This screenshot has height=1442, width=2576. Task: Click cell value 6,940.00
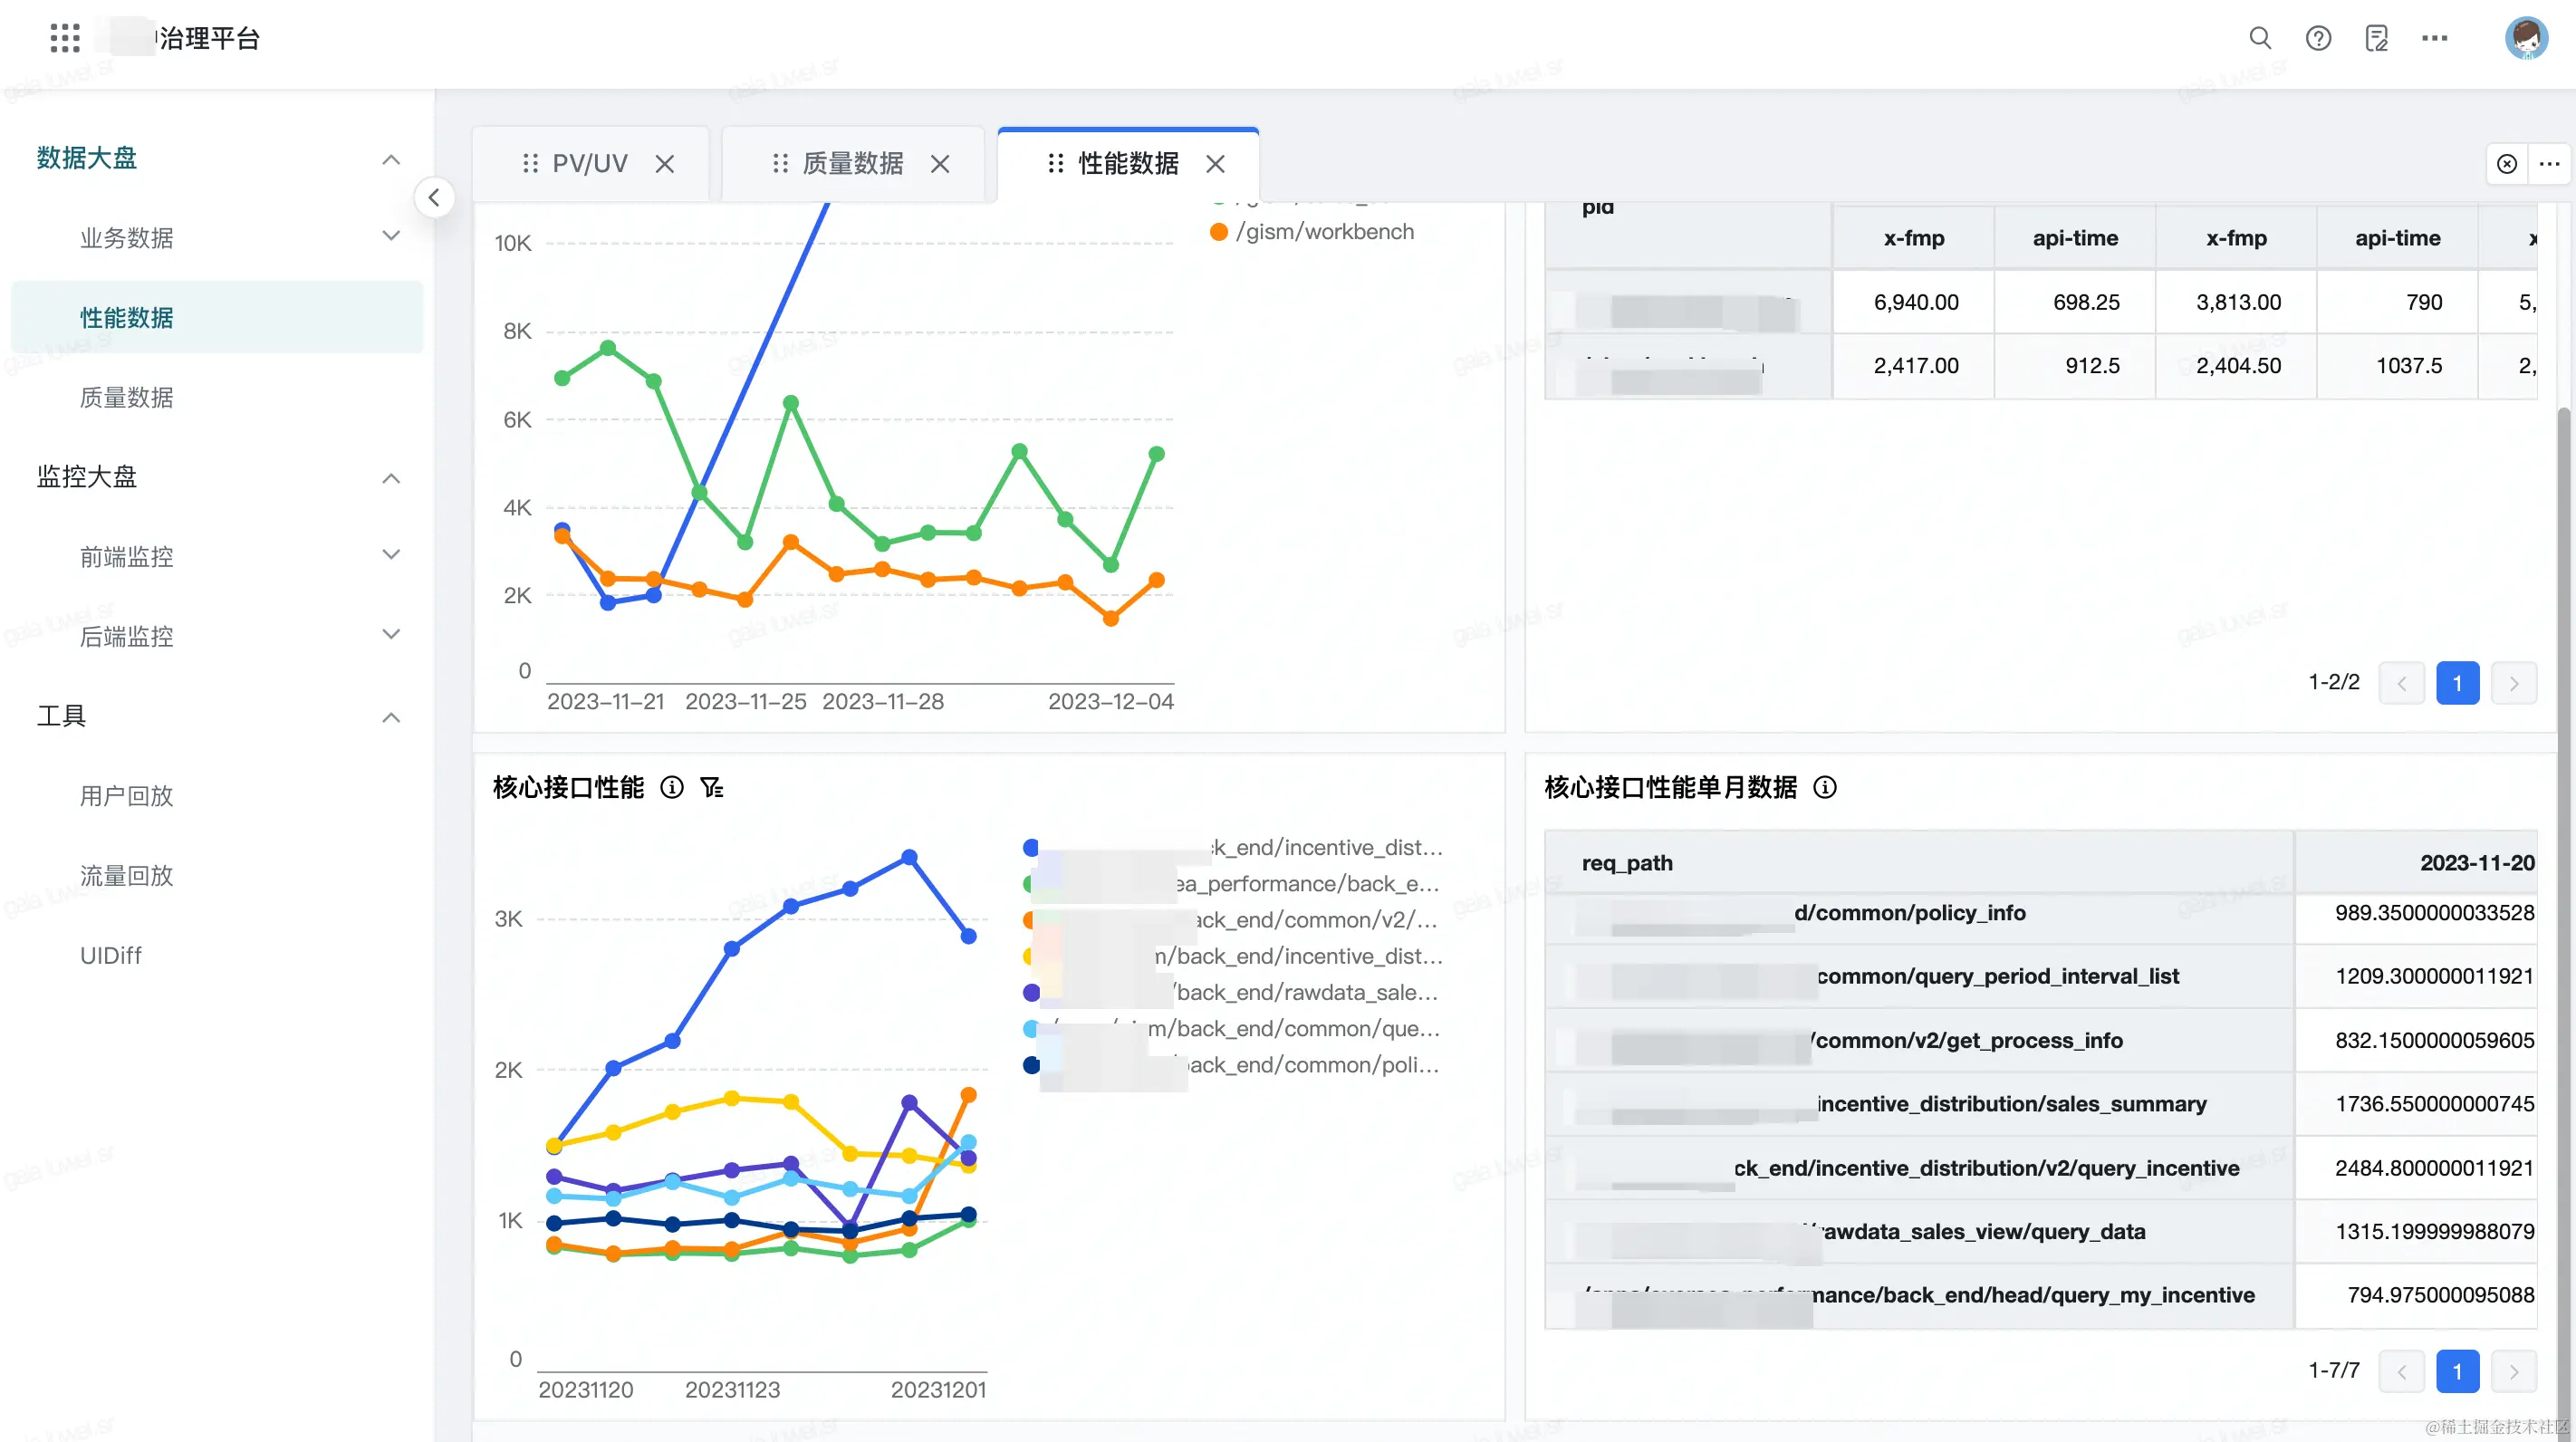pyautogui.click(x=1915, y=302)
